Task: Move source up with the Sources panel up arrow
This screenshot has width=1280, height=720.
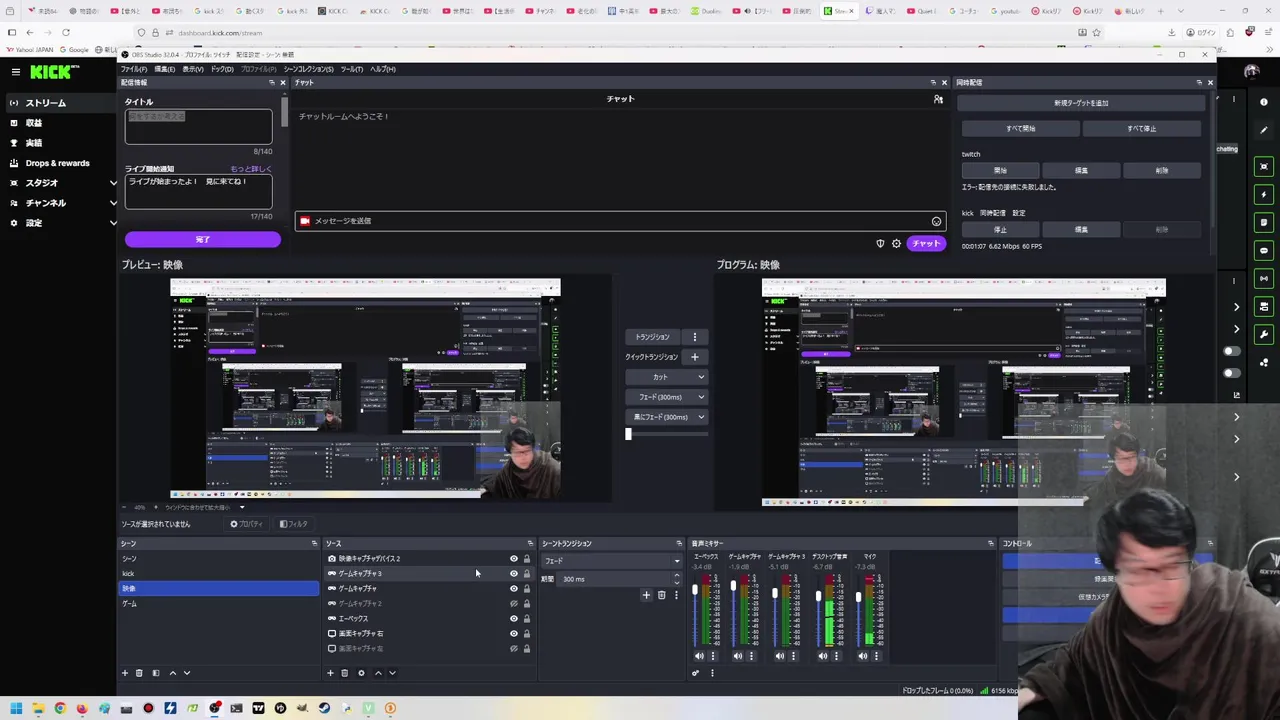Action: coord(378,673)
